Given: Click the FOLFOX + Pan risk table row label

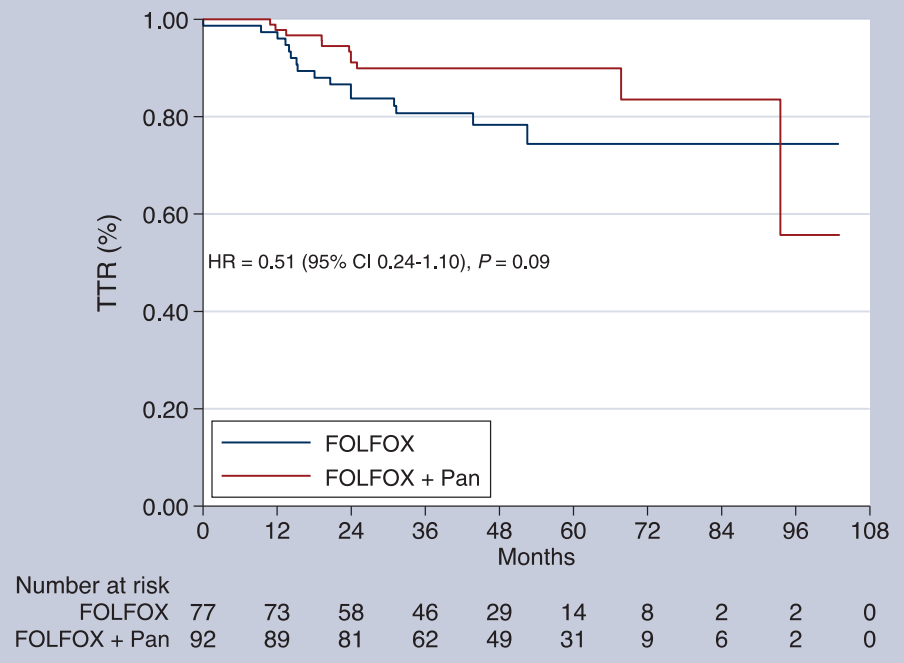Looking at the screenshot, I should coord(92,639).
